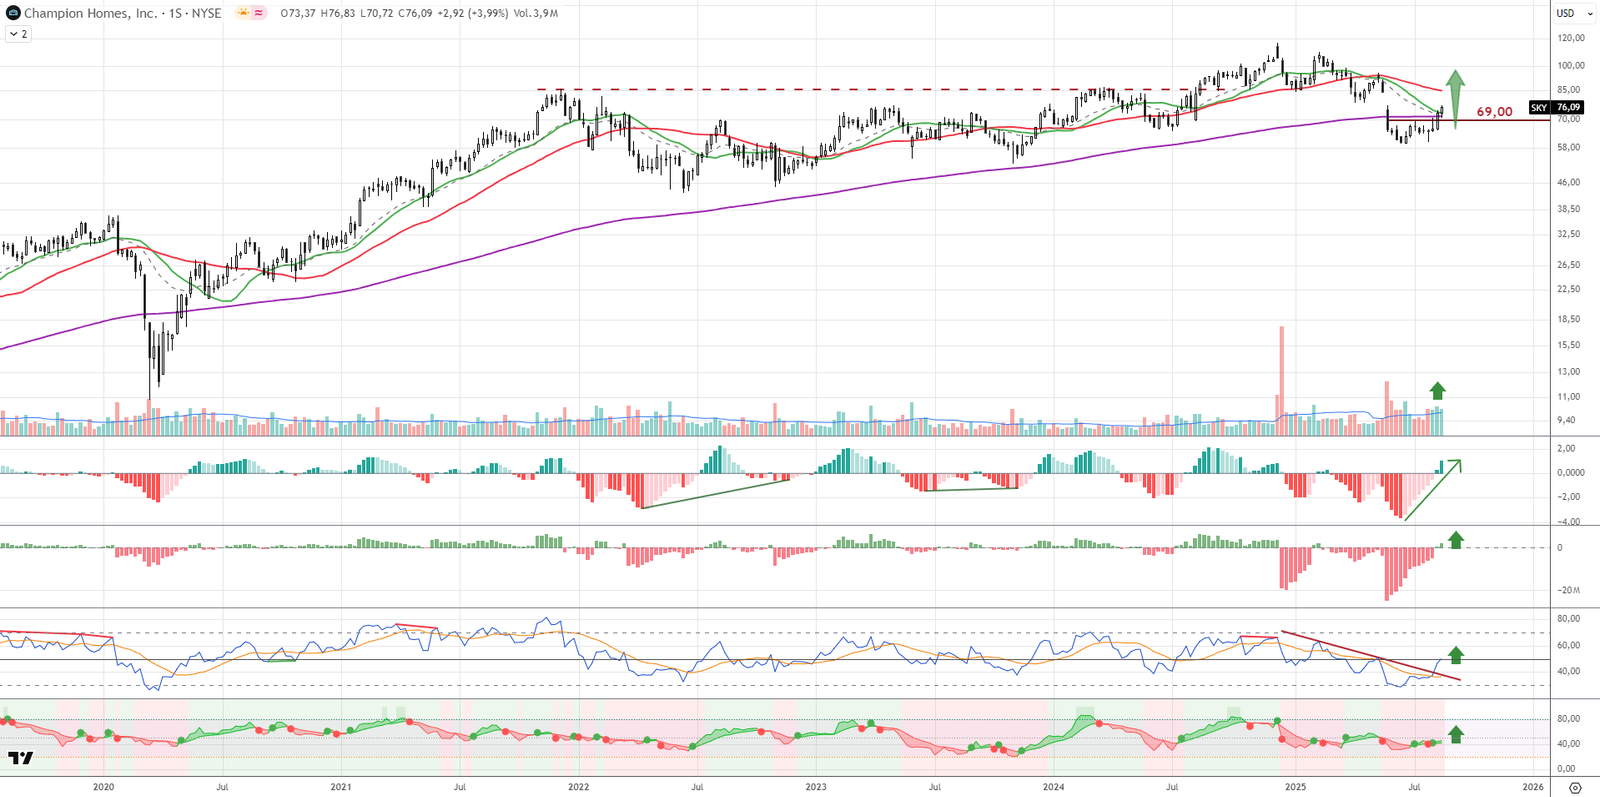Viewport: 1600px width, 797px height.
Task: Collapse the indicator legend with the 2 chevron
Action: [x=18, y=34]
